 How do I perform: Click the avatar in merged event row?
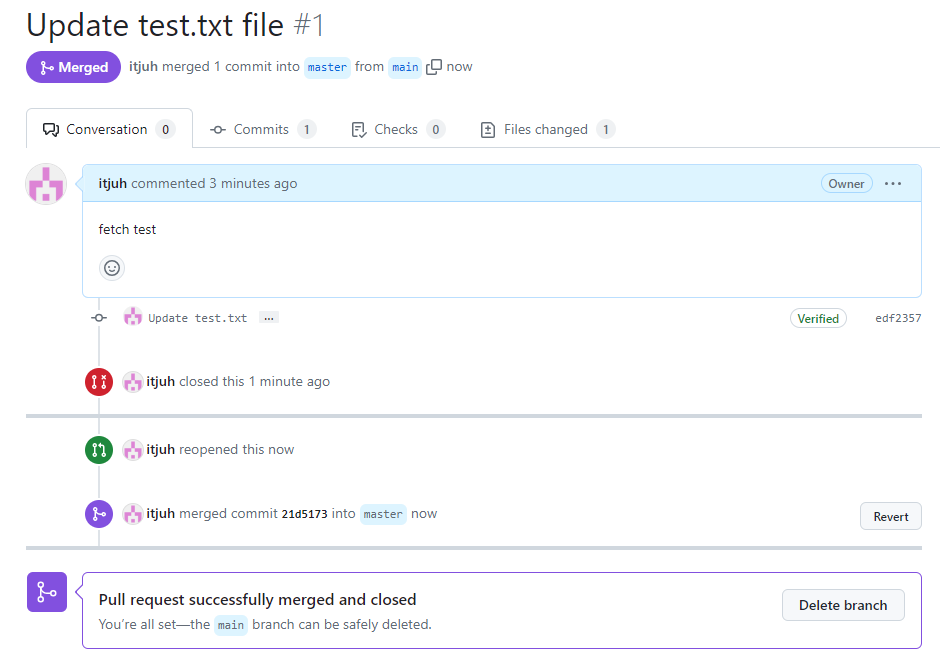(x=132, y=514)
